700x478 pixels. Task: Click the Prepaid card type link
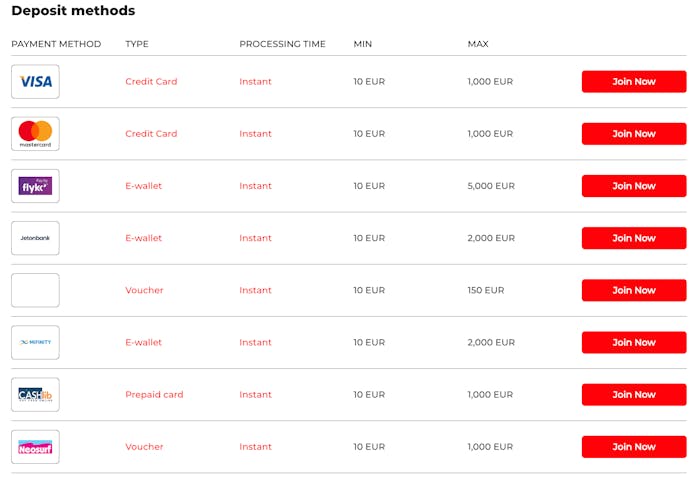pos(154,395)
